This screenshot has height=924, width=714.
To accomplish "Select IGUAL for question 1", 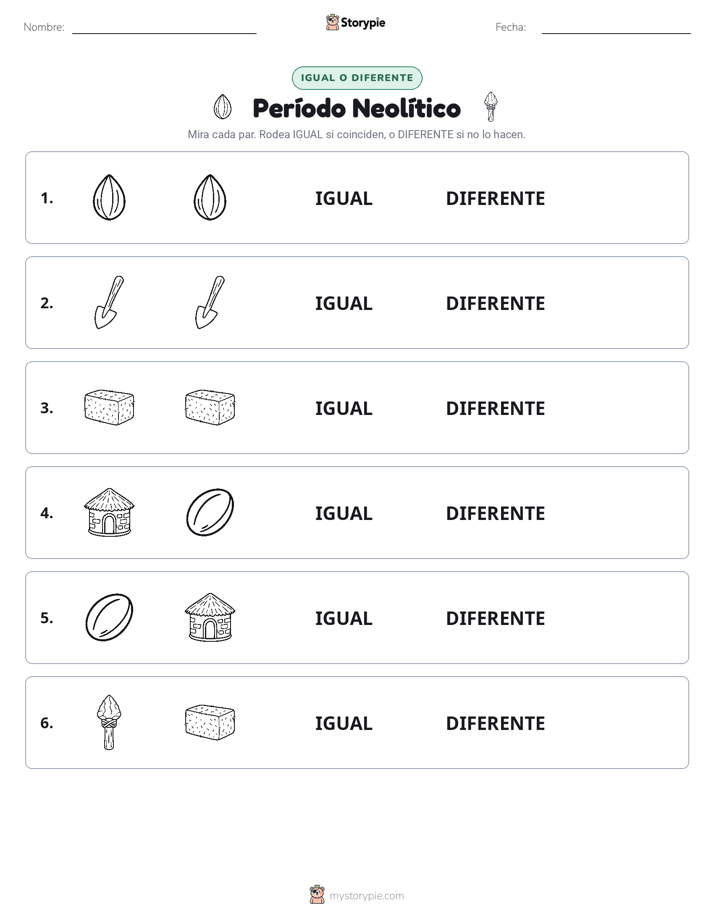I will [x=343, y=199].
